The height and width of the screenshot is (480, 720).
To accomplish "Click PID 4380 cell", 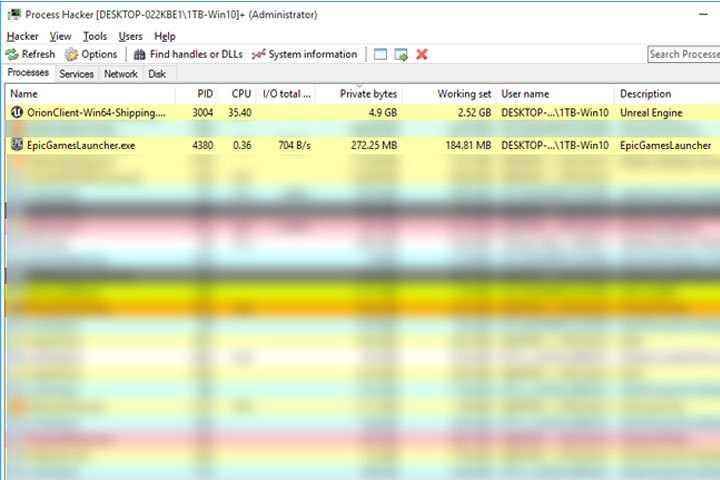I will (x=202, y=145).
